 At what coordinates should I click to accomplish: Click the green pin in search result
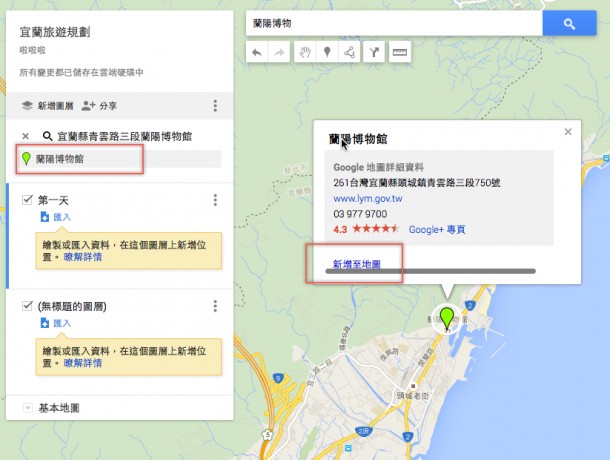point(26,158)
